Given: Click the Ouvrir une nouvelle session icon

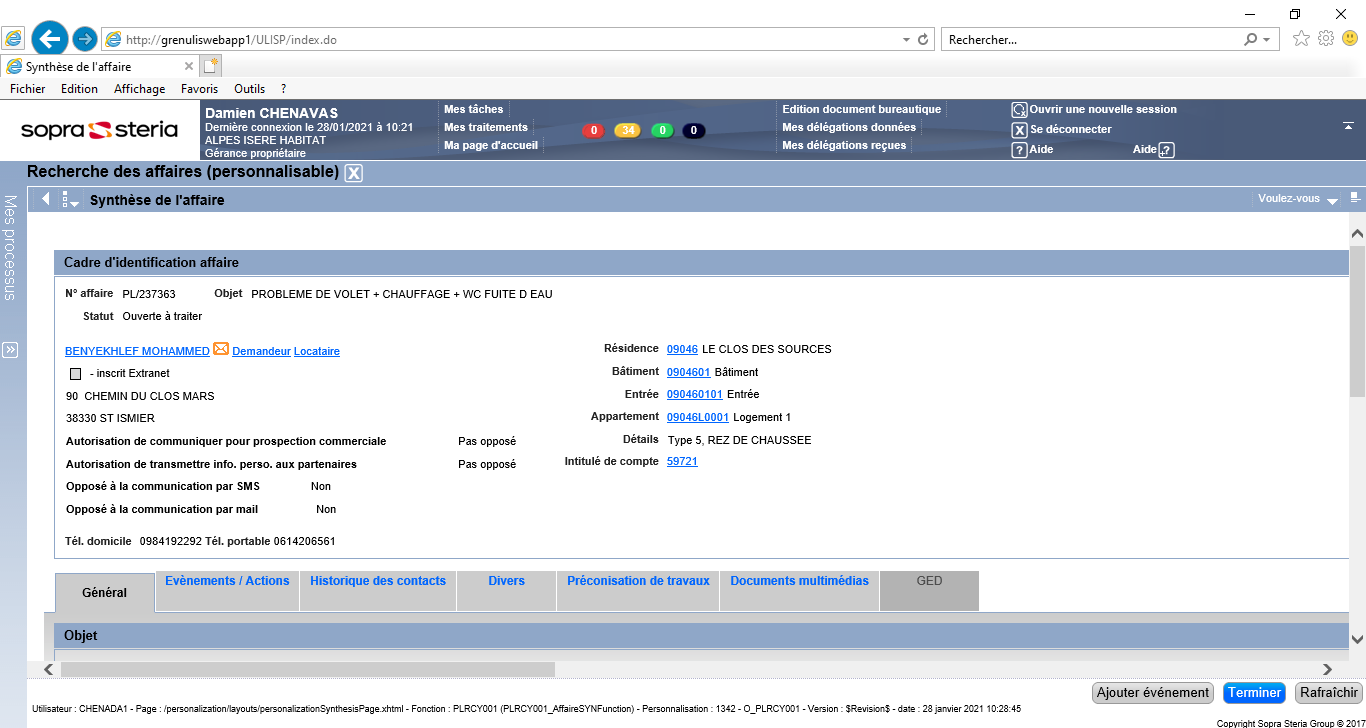Looking at the screenshot, I should [1019, 110].
